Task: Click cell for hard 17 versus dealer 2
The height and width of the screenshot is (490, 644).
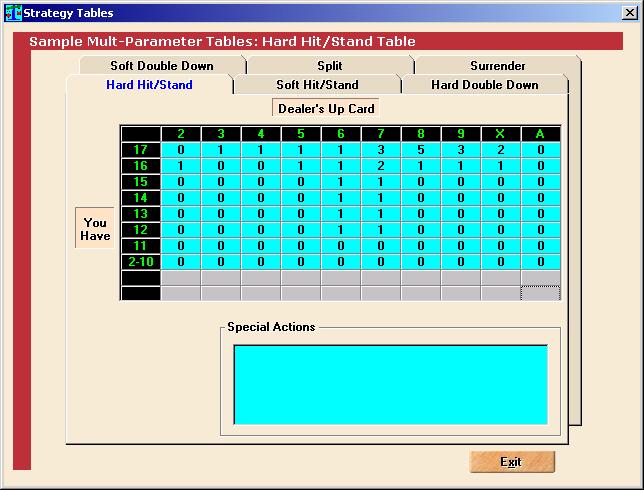Action: (180, 150)
